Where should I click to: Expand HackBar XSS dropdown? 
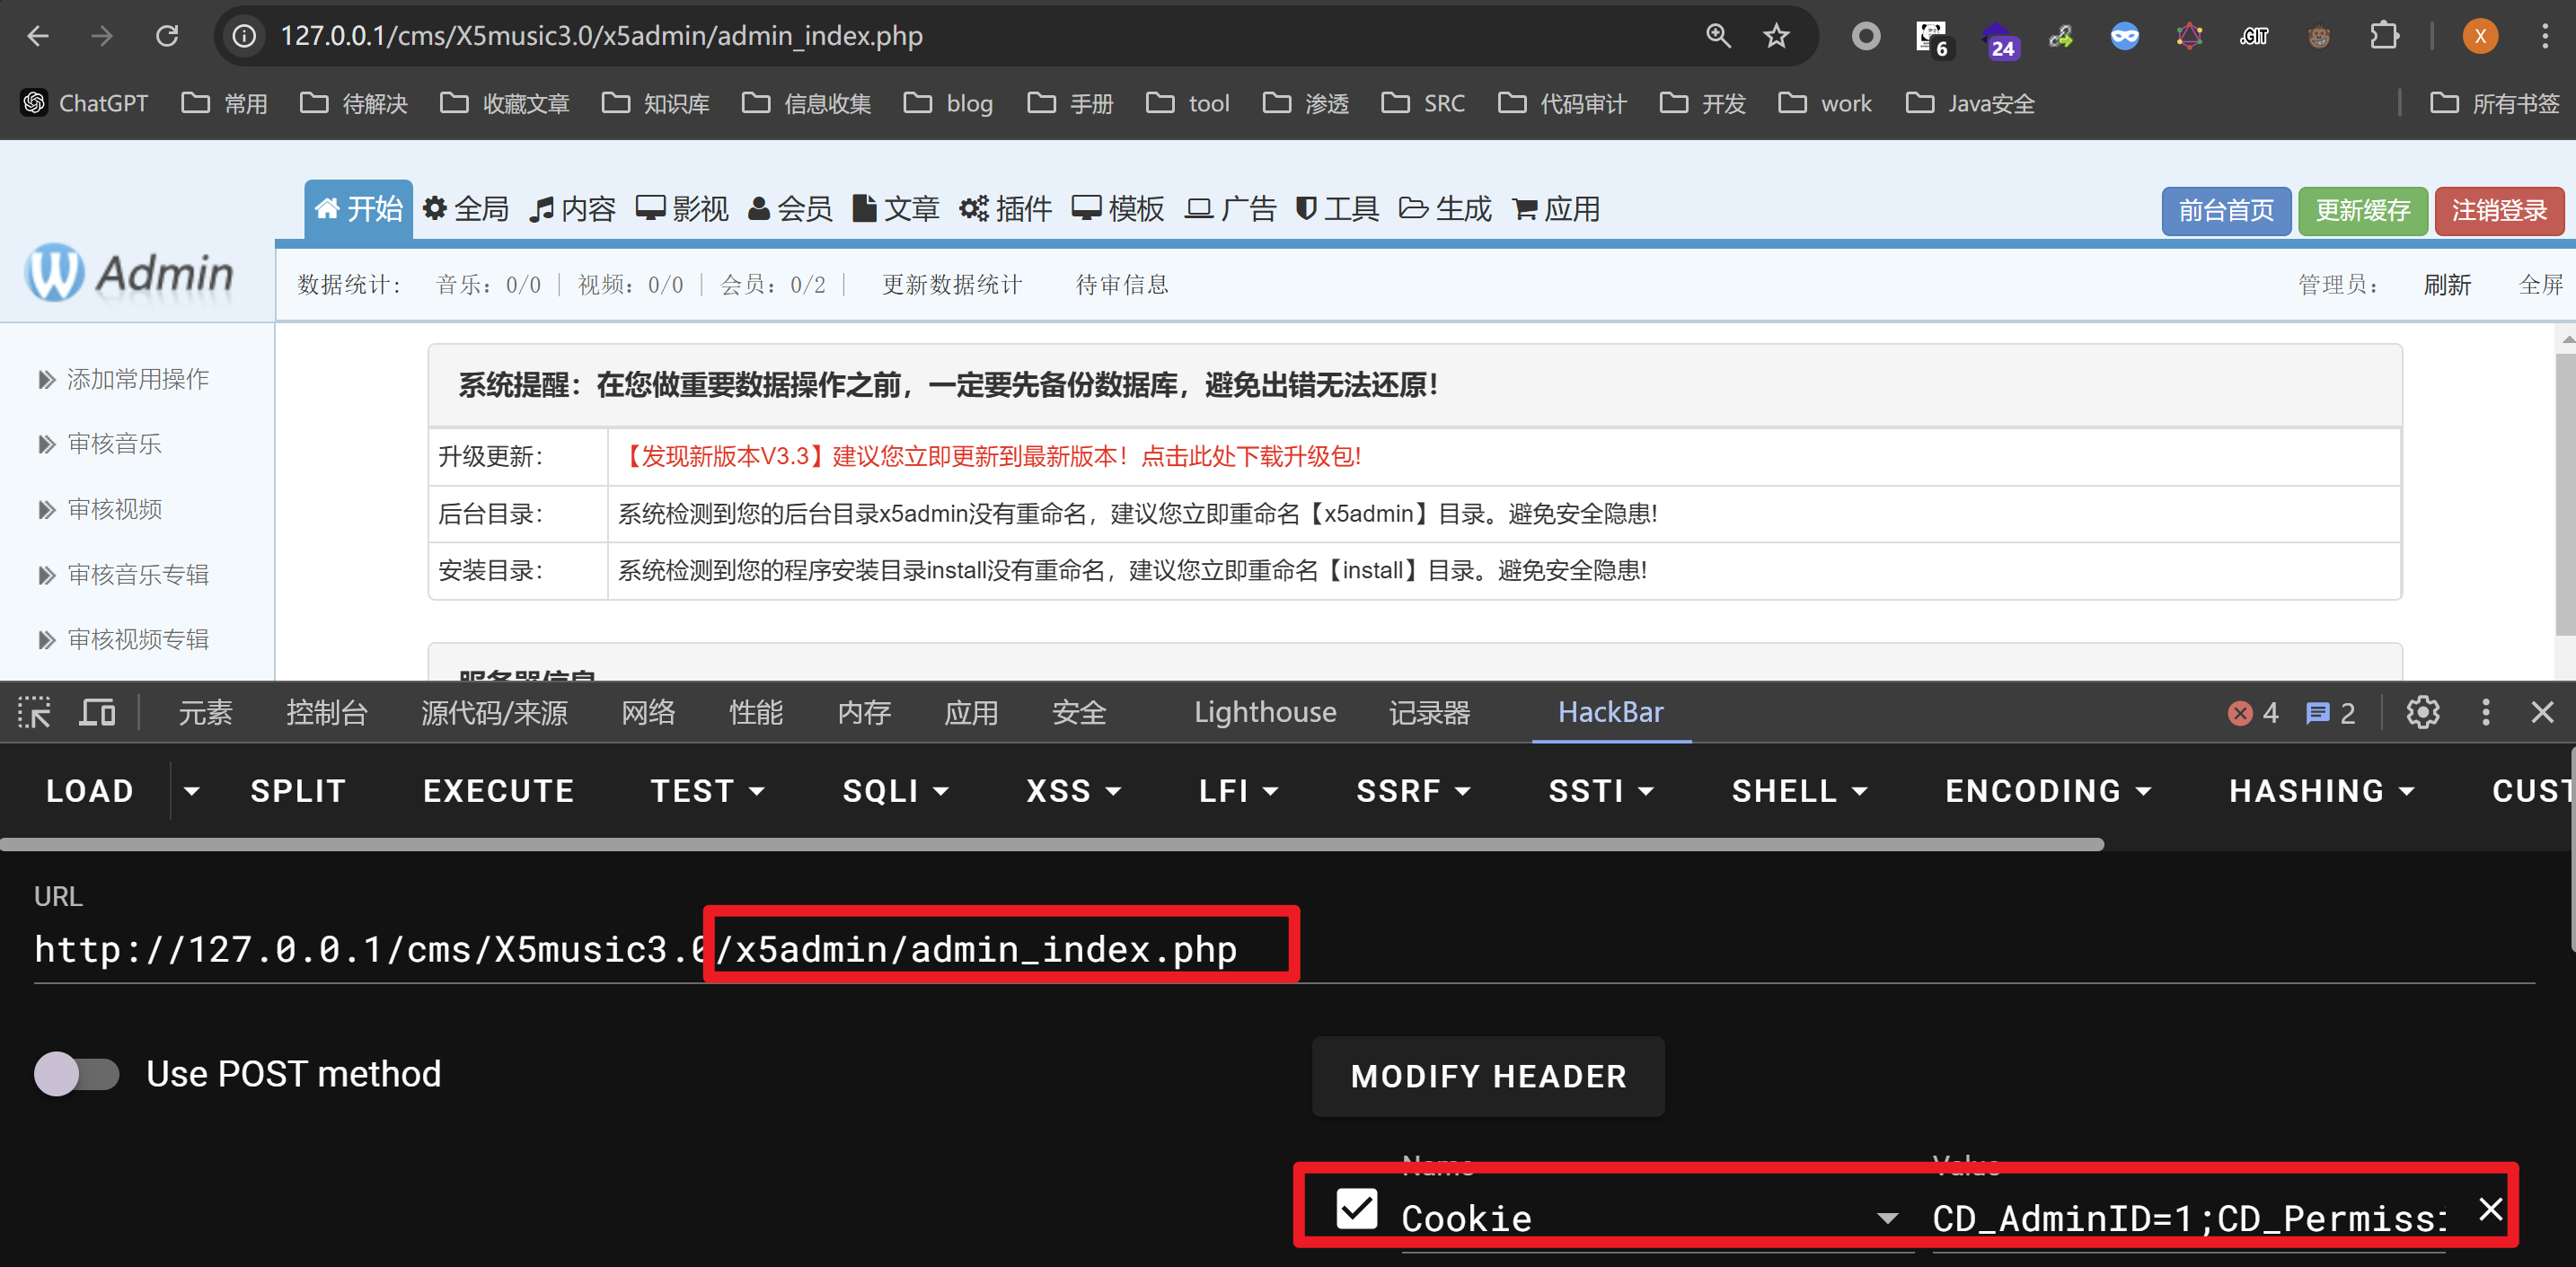pyautogui.click(x=1073, y=791)
